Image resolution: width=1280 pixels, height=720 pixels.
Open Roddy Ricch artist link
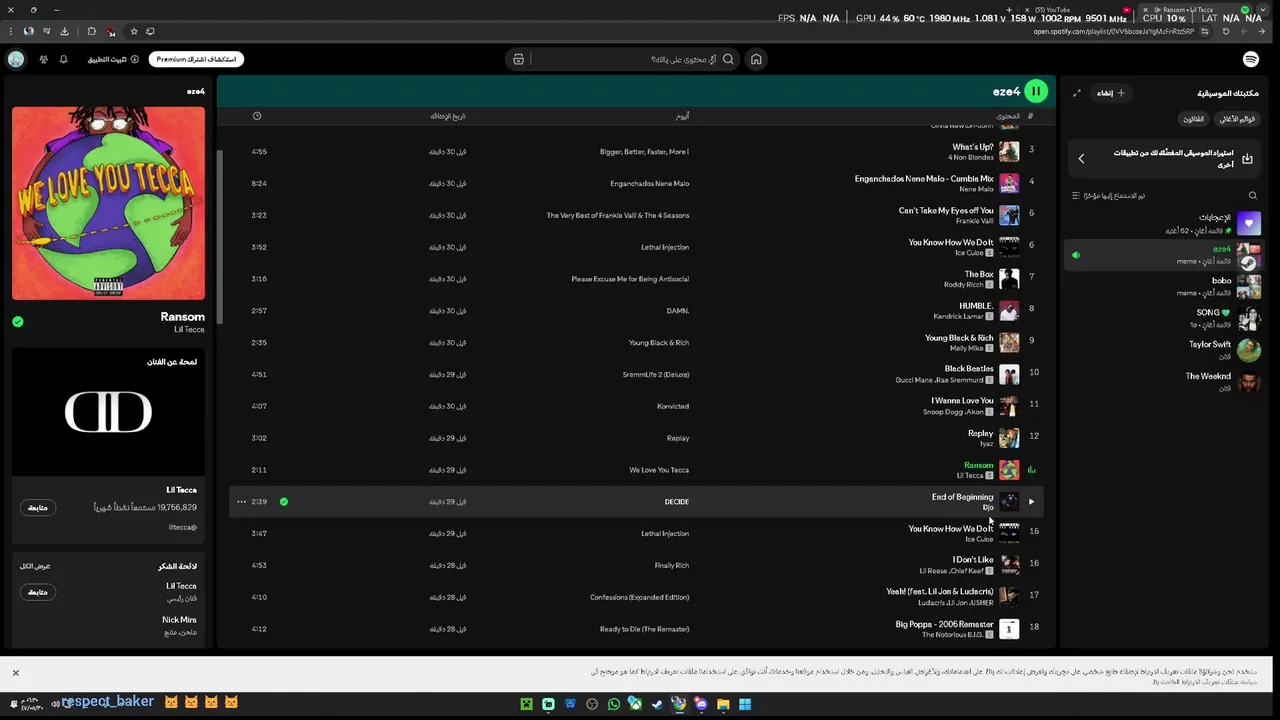click(964, 285)
